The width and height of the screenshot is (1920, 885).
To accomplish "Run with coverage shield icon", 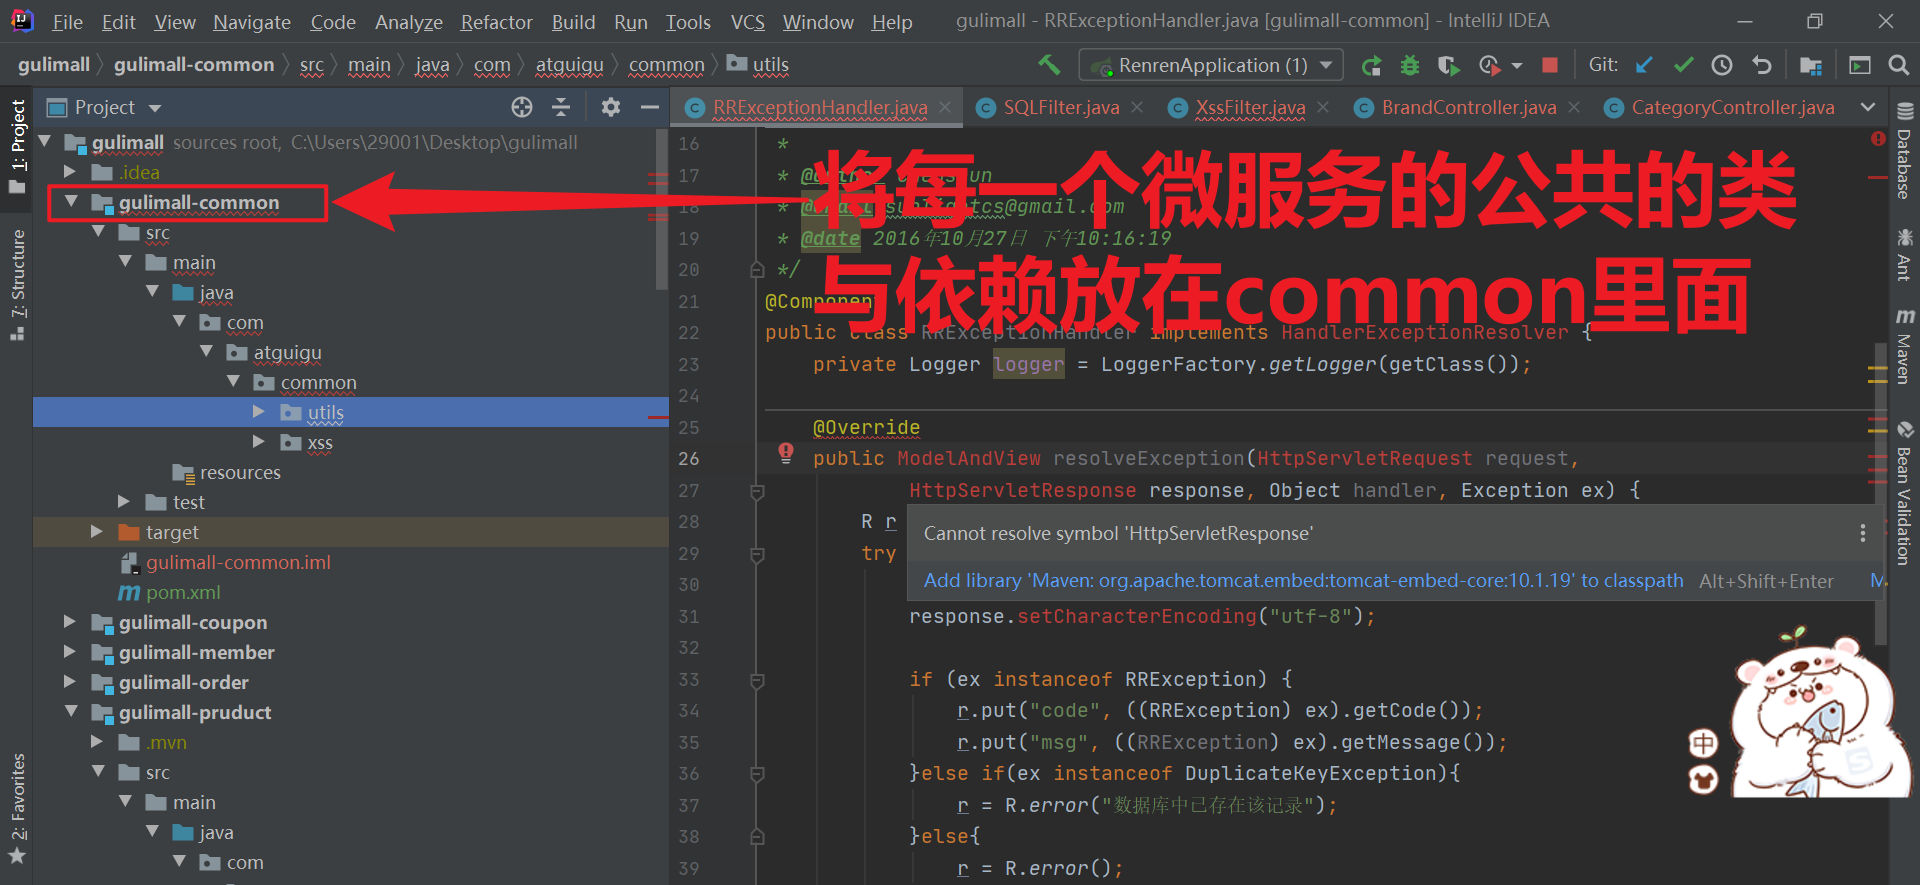I will pyautogui.click(x=1448, y=65).
